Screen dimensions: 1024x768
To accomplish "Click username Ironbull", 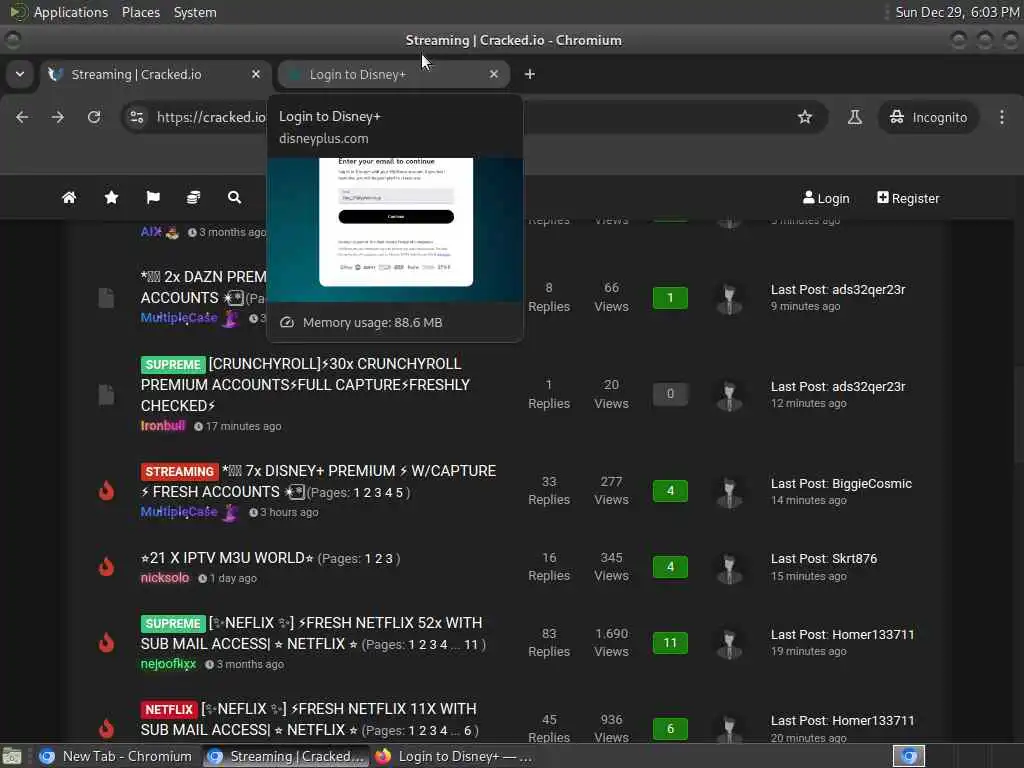I will [163, 426].
